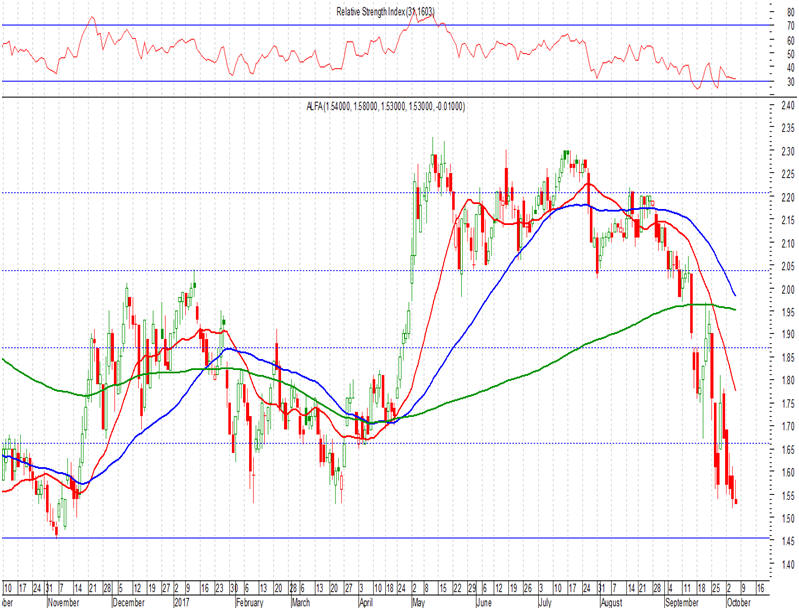Click the 2.30 price axis label
Viewport: 799px width, 610px height.
[788, 151]
